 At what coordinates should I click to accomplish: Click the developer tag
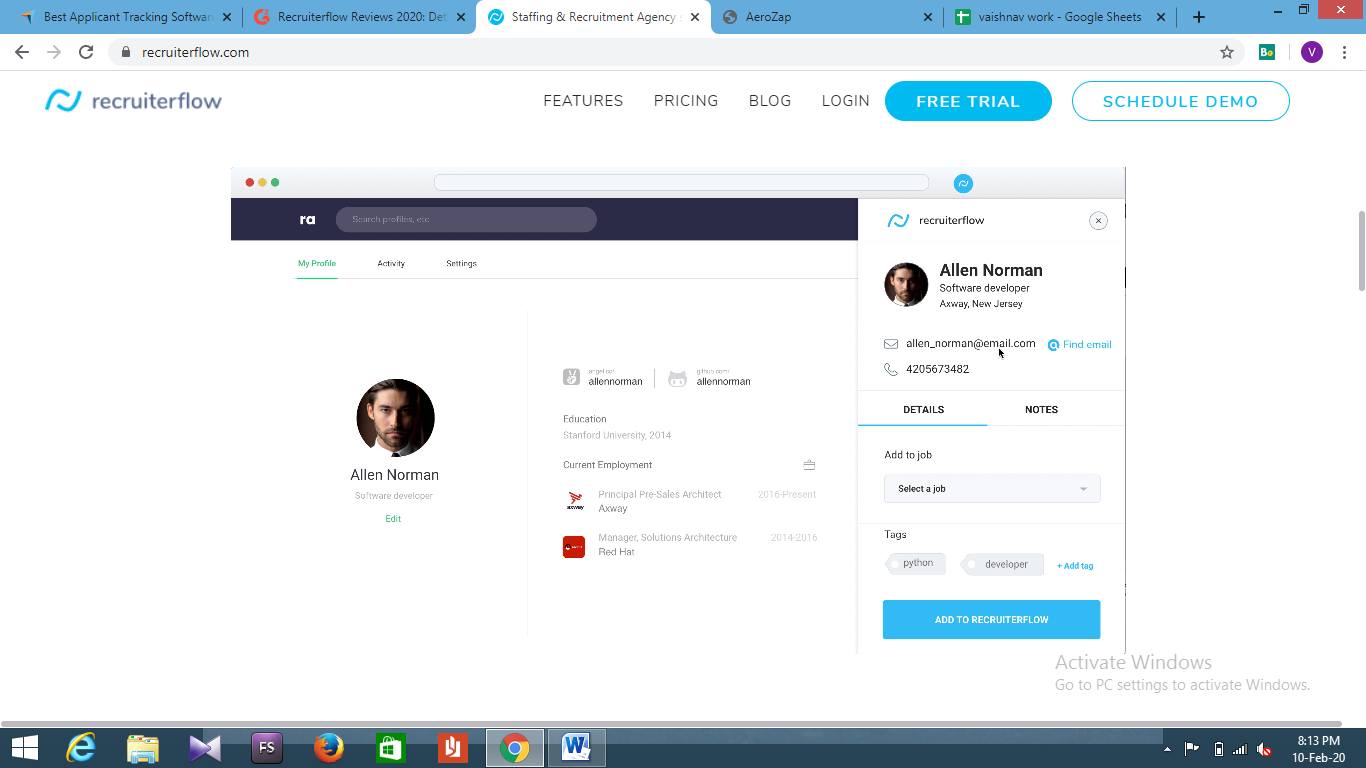[x=1003, y=564]
